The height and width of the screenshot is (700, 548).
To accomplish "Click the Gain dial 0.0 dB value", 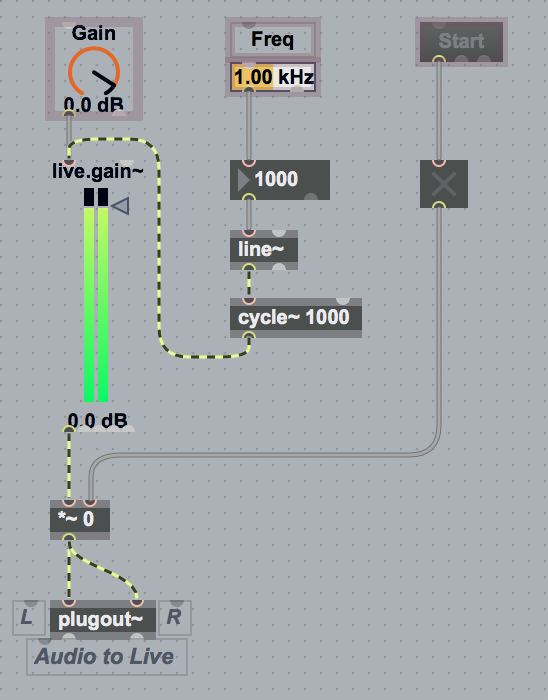I will [93, 104].
